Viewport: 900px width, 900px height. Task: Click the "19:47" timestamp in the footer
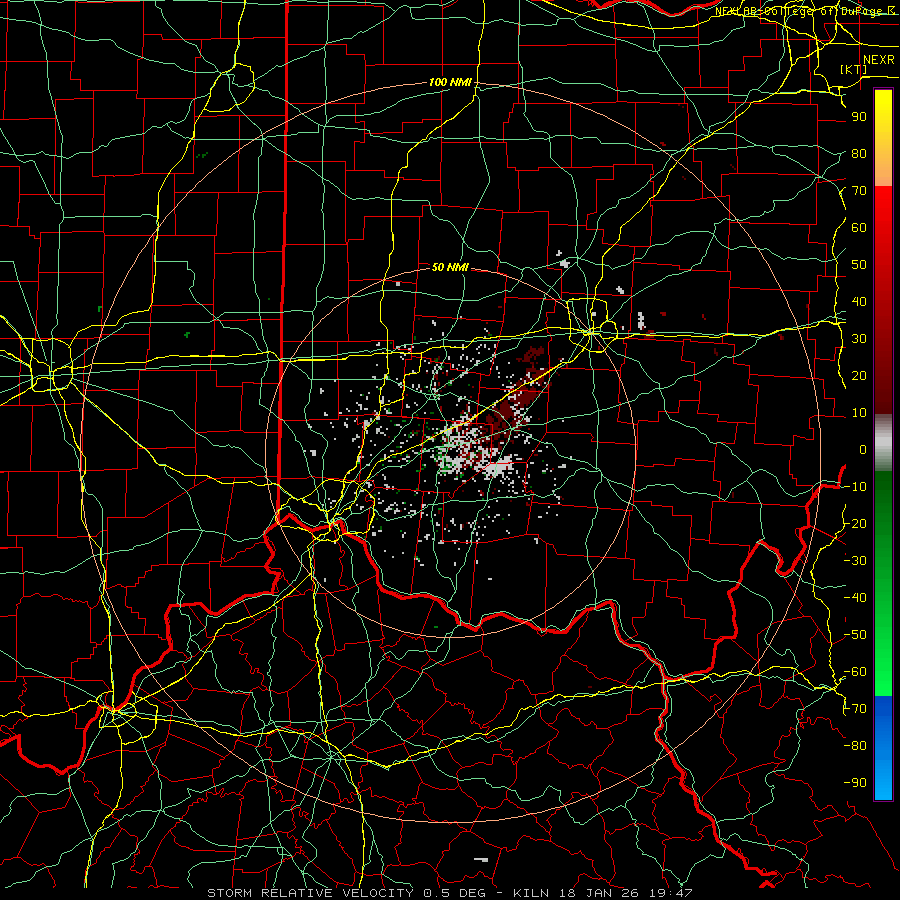[x=671, y=893]
